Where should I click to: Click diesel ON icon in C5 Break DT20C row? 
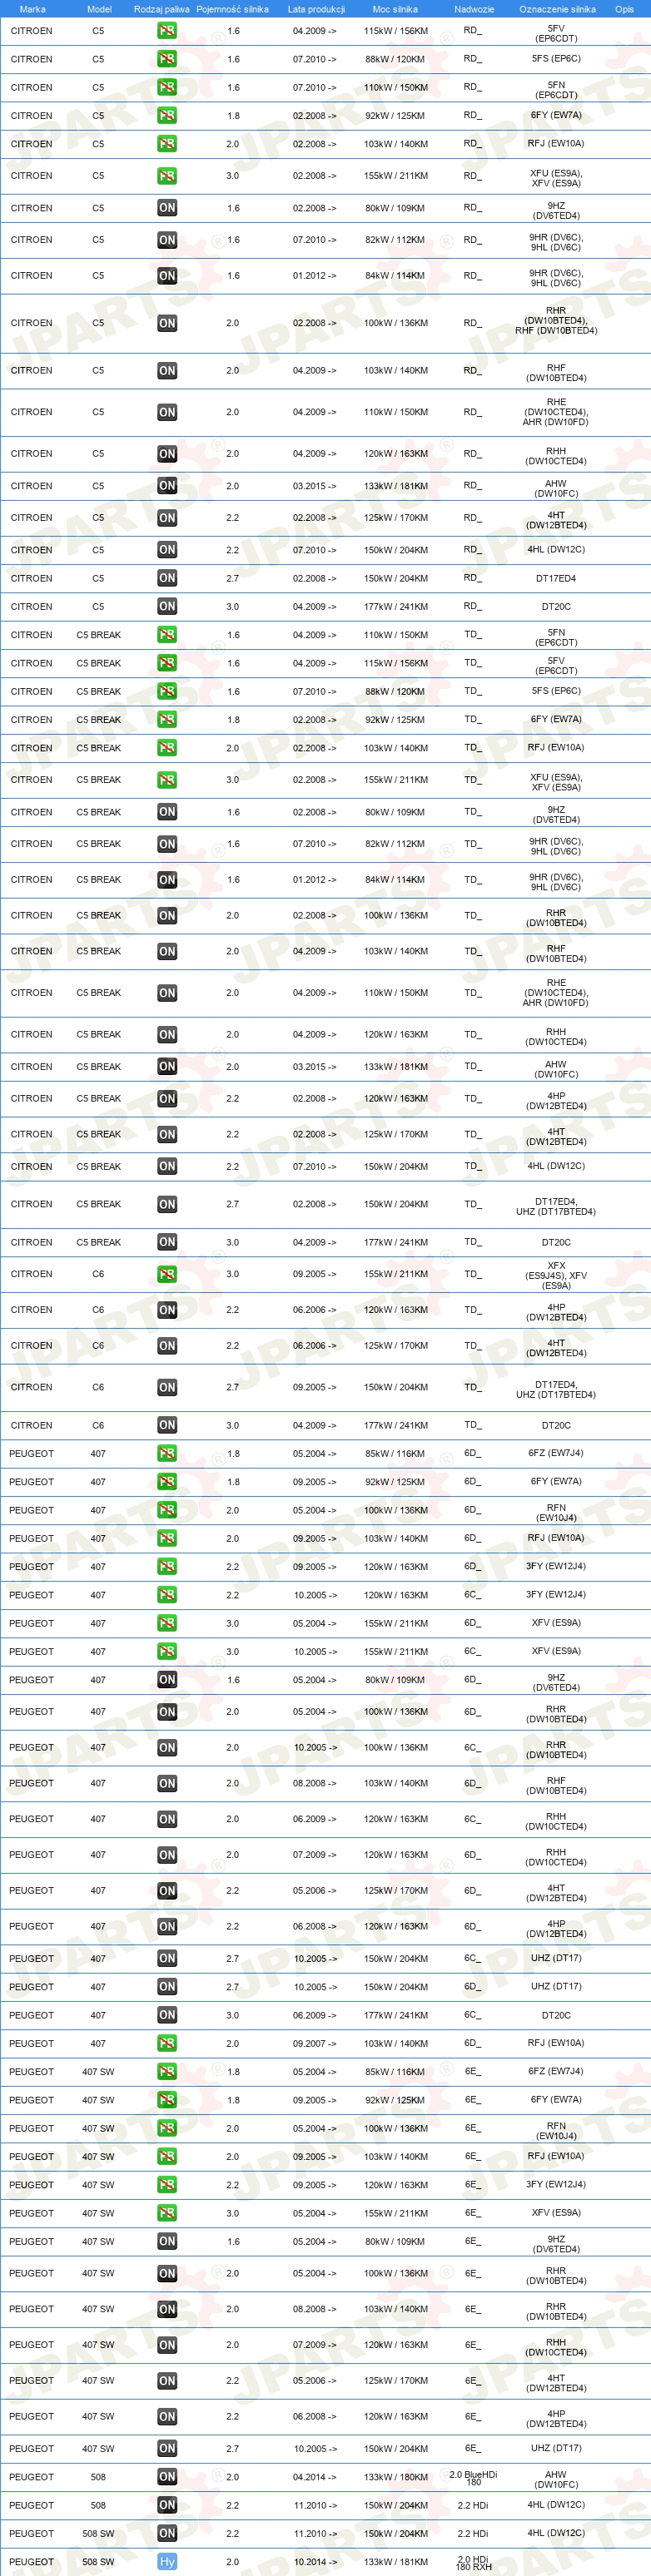pos(167,1242)
